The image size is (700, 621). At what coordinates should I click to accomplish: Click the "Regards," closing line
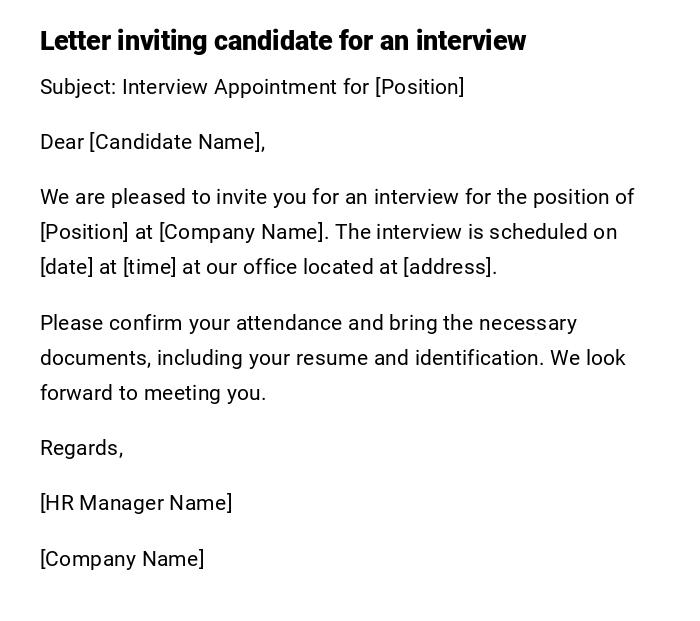click(81, 448)
